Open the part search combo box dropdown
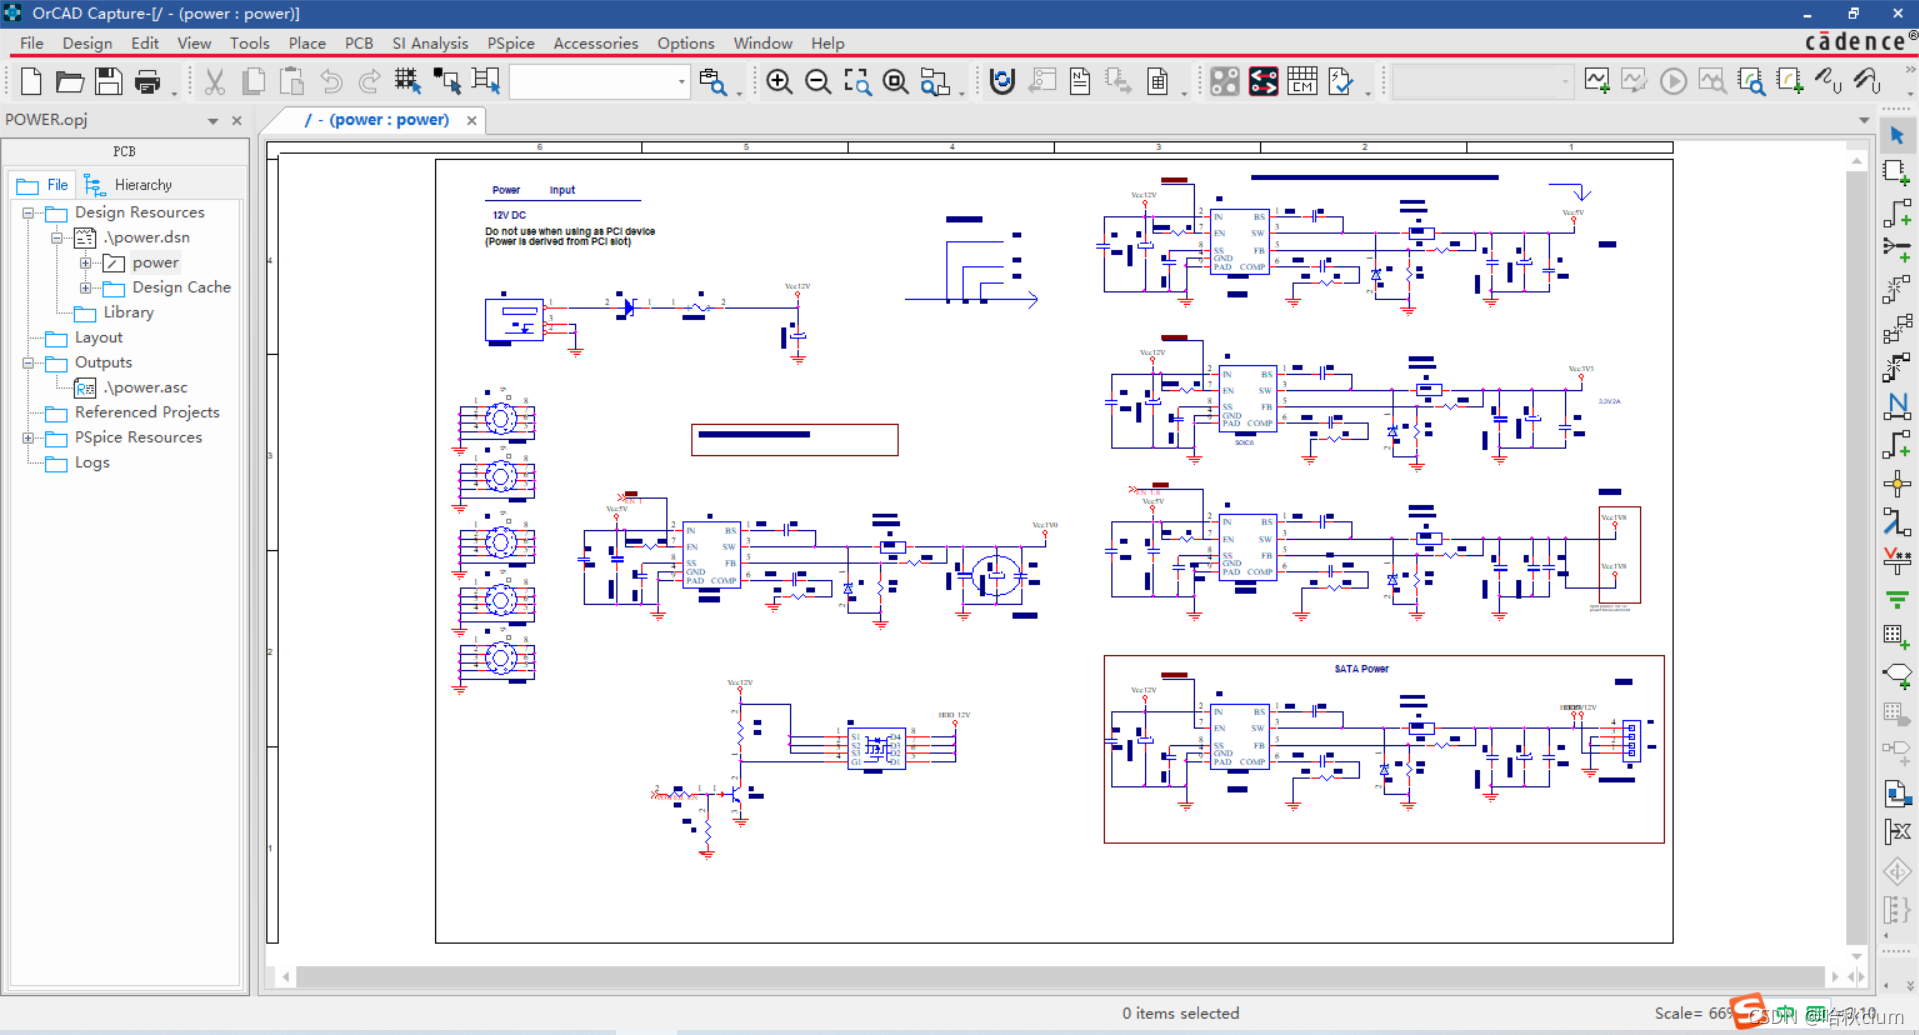The height and width of the screenshot is (1035, 1919). 681,81
